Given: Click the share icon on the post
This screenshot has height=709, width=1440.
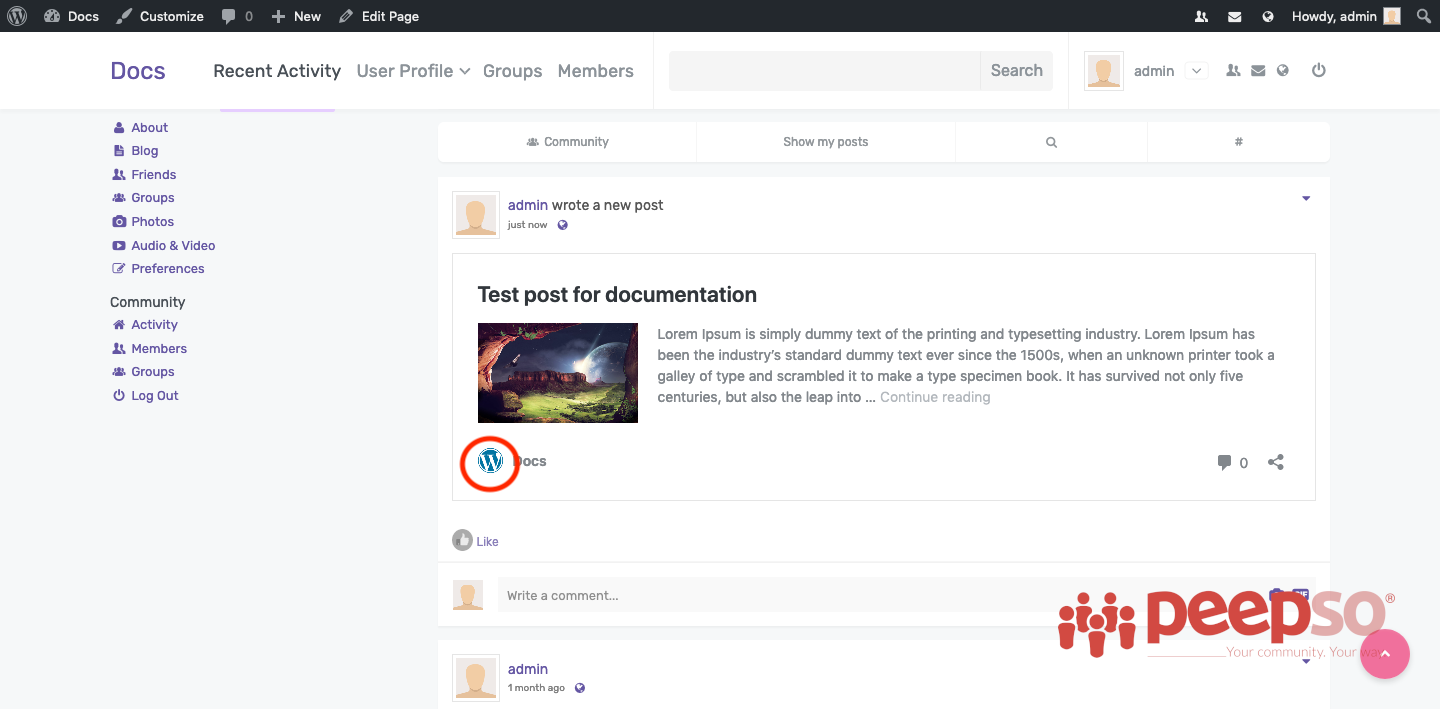Looking at the screenshot, I should (x=1276, y=462).
